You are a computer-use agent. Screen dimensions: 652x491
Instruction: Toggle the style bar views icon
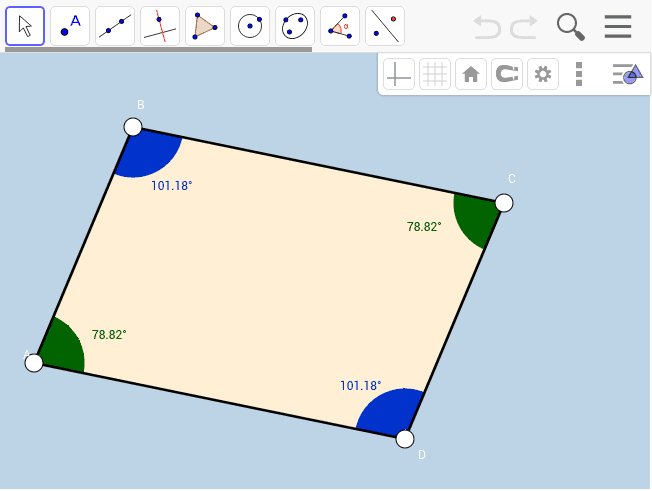tap(628, 74)
